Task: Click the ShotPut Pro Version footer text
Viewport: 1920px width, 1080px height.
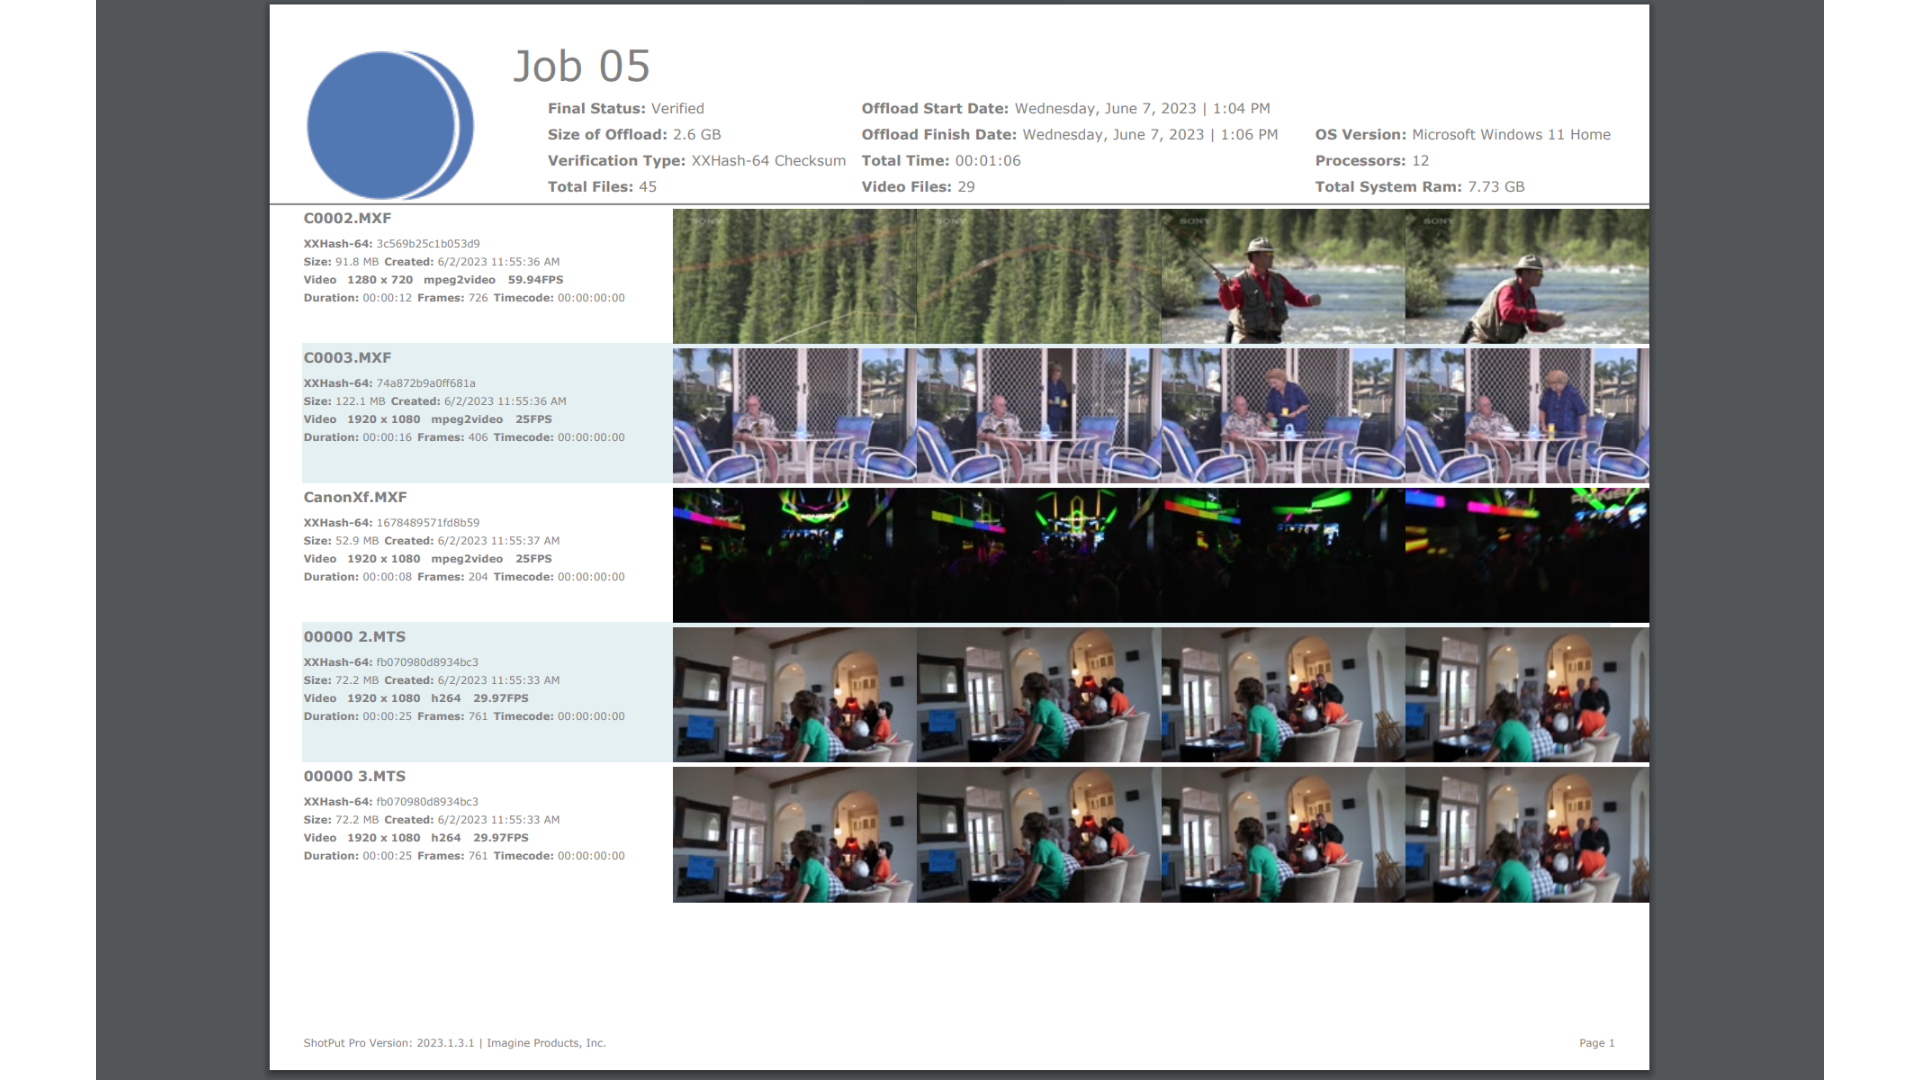Action: [454, 1043]
